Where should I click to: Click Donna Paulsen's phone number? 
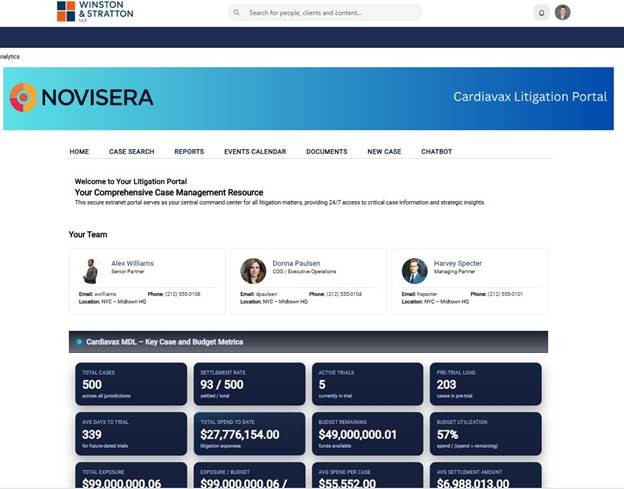pos(344,294)
